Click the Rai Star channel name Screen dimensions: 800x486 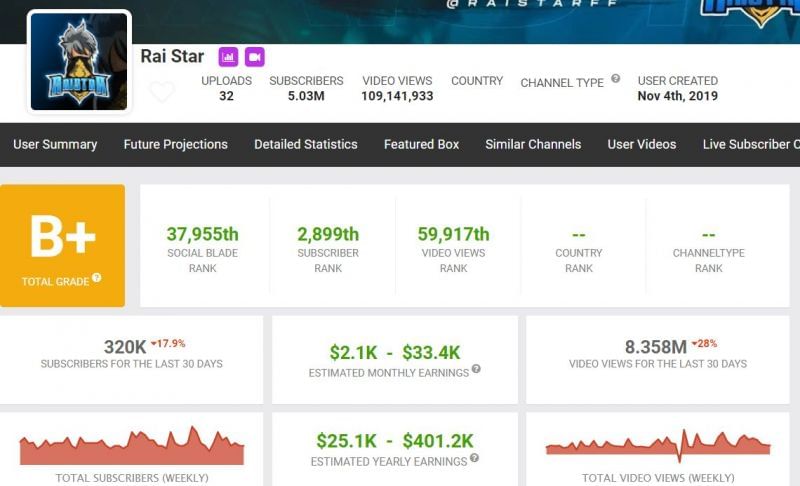tap(172, 56)
